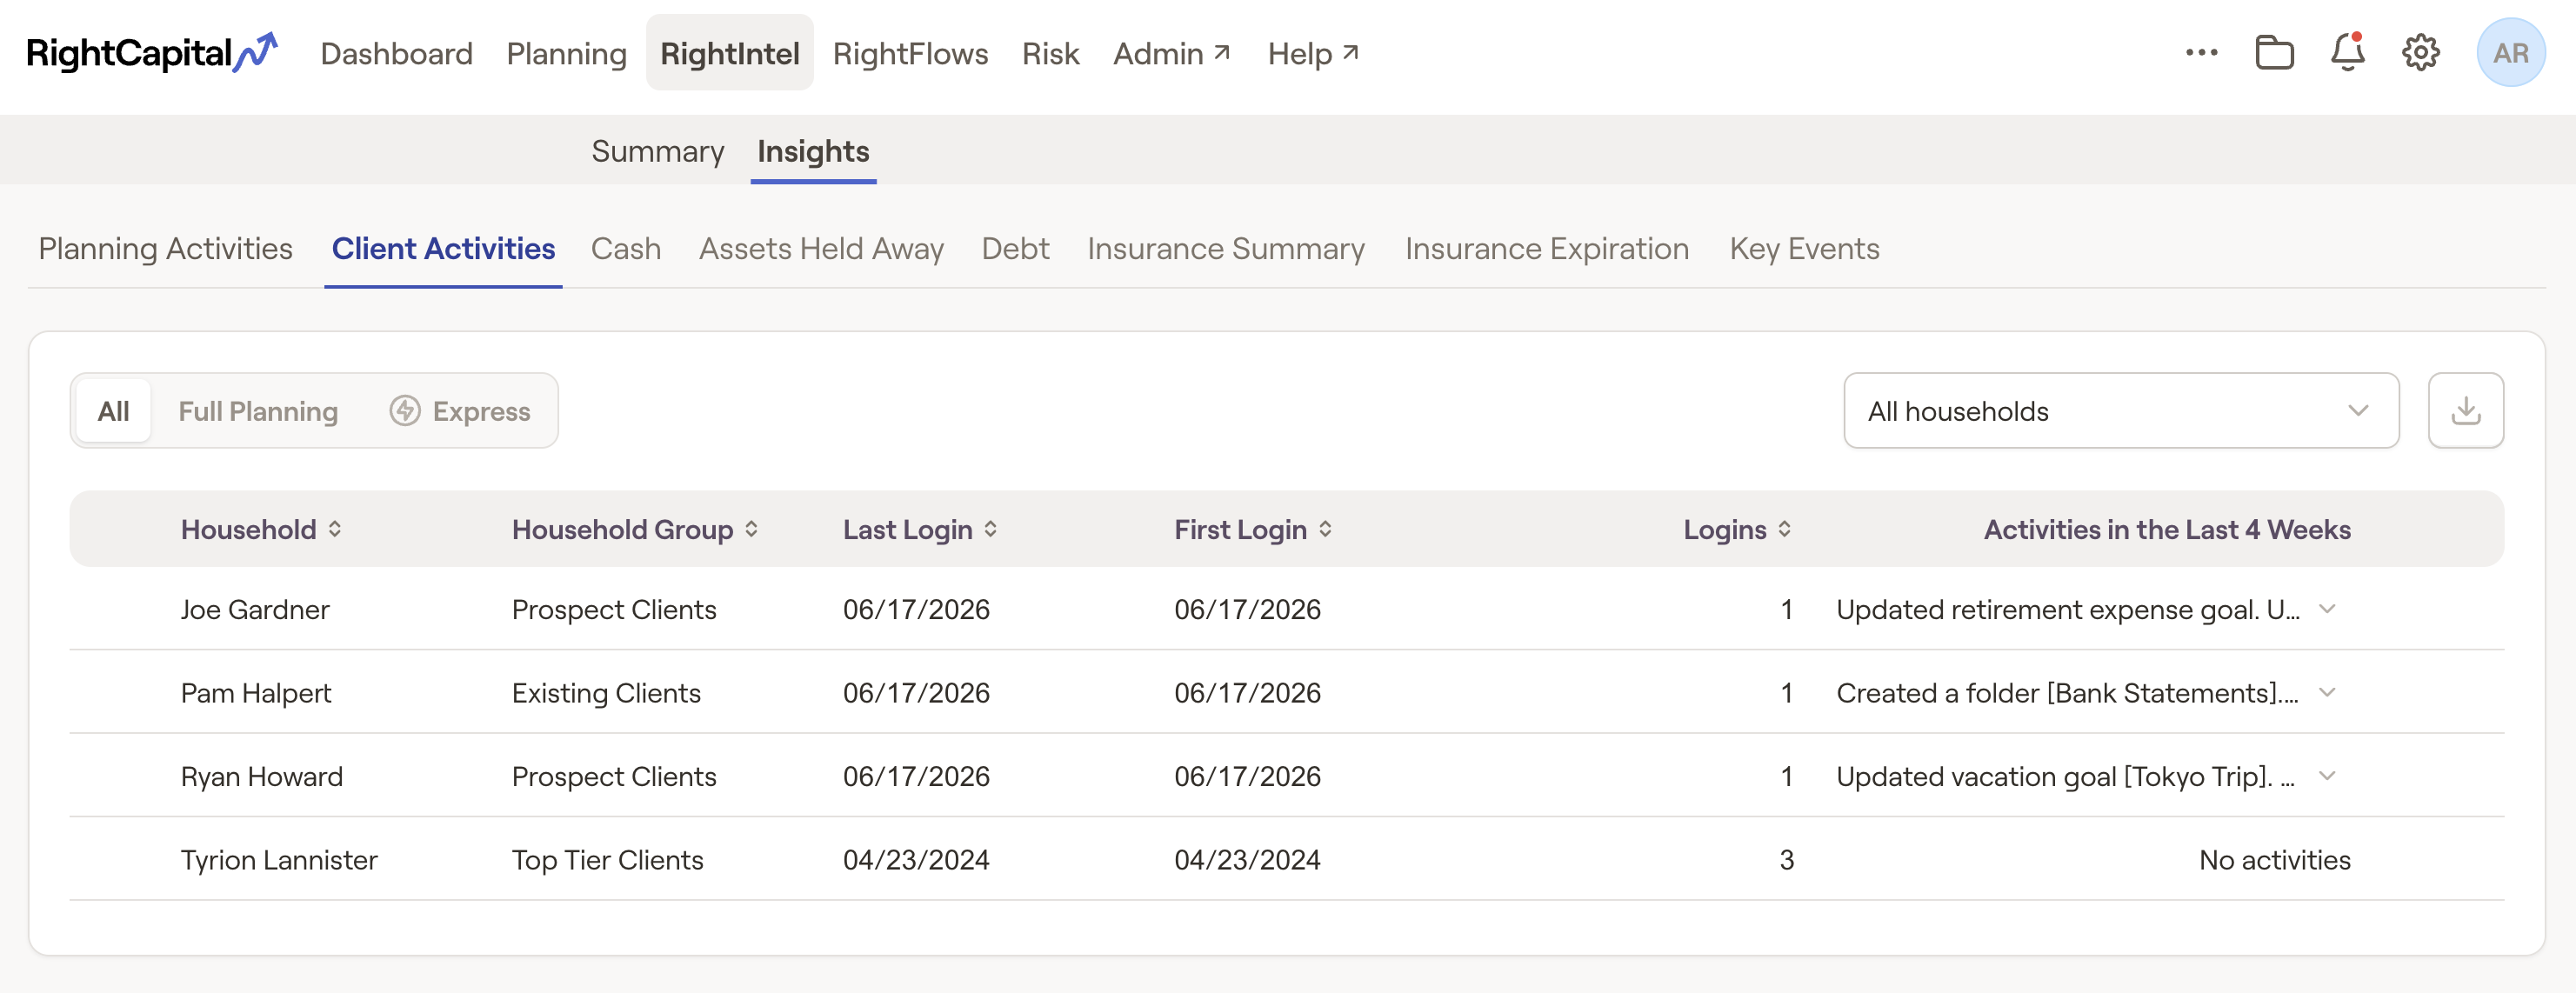Expand Pam Halpert's activities
Screen dimensions: 2576x993
[2326, 692]
